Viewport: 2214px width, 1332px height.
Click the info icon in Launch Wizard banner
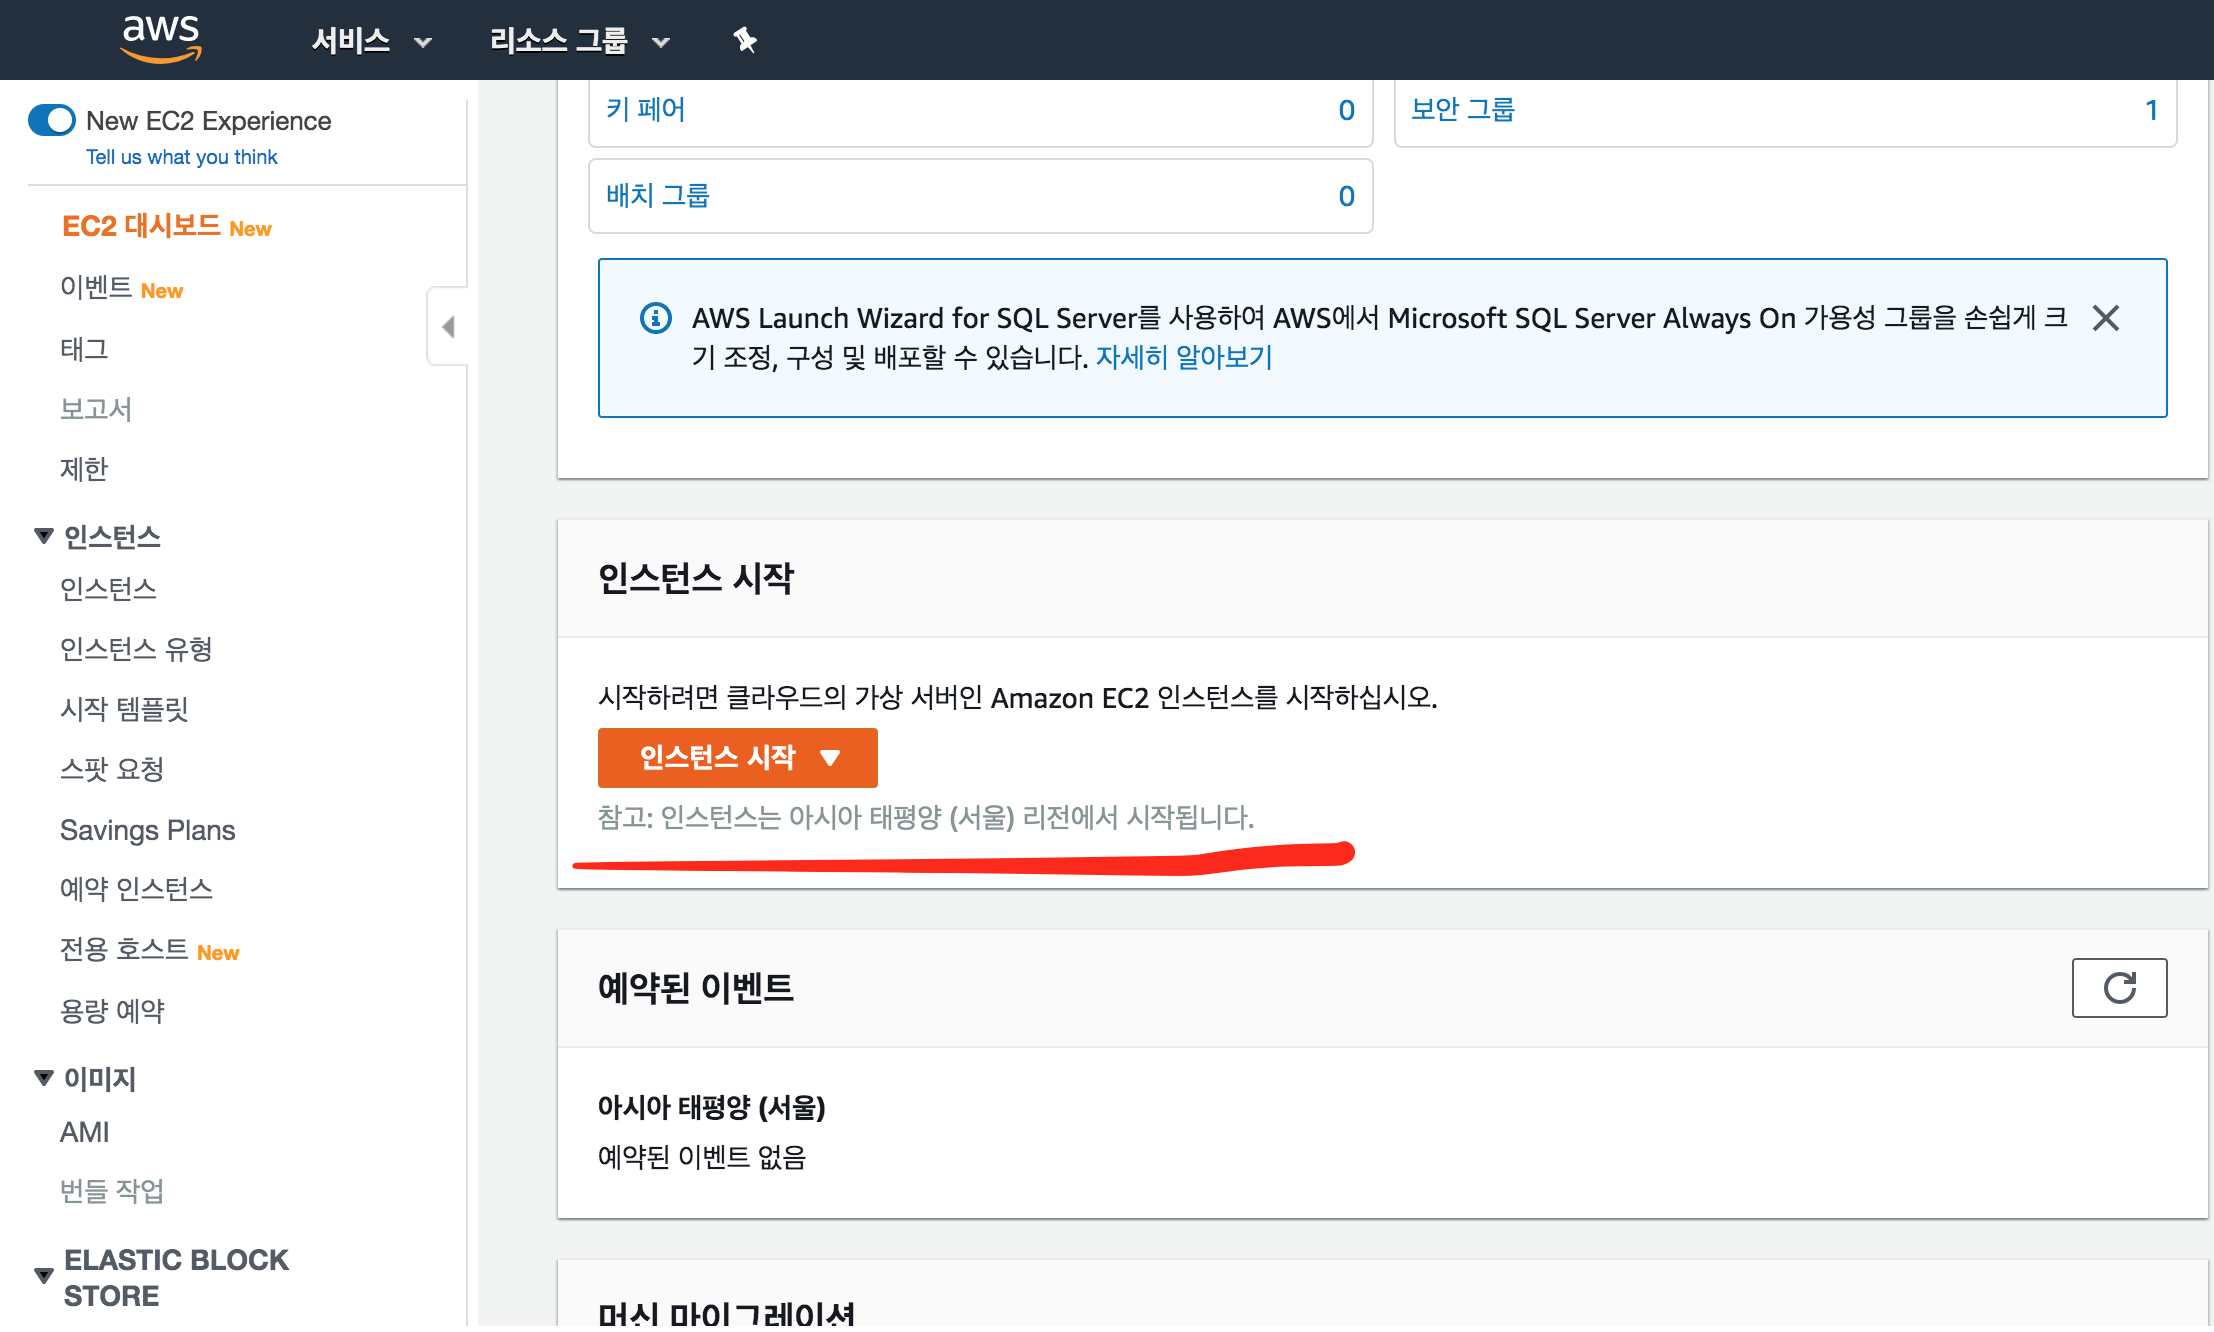(x=655, y=318)
